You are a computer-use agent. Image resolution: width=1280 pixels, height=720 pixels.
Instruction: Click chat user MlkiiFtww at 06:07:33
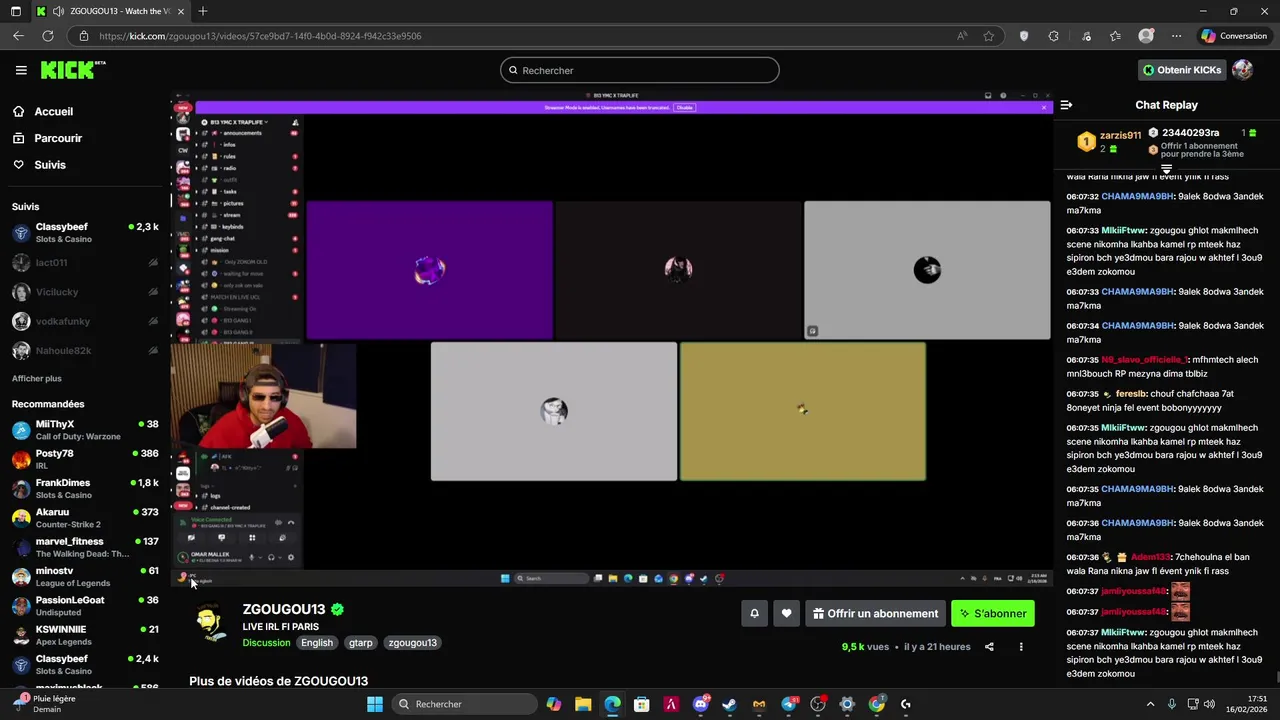click(1123, 231)
